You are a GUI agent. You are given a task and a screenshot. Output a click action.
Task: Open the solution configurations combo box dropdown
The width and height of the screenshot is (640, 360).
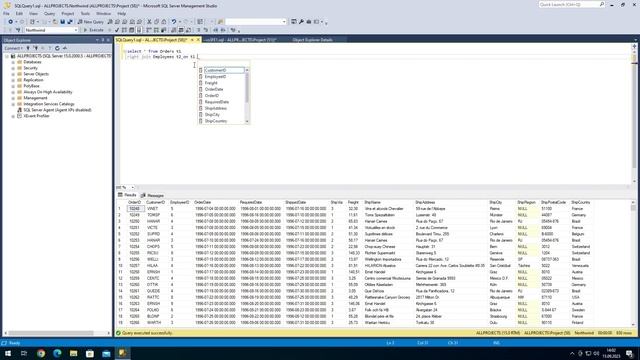284,22
